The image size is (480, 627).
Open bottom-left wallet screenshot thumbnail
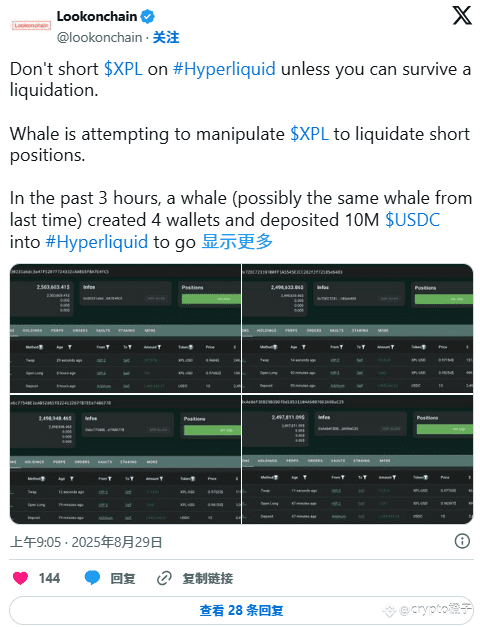point(125,459)
